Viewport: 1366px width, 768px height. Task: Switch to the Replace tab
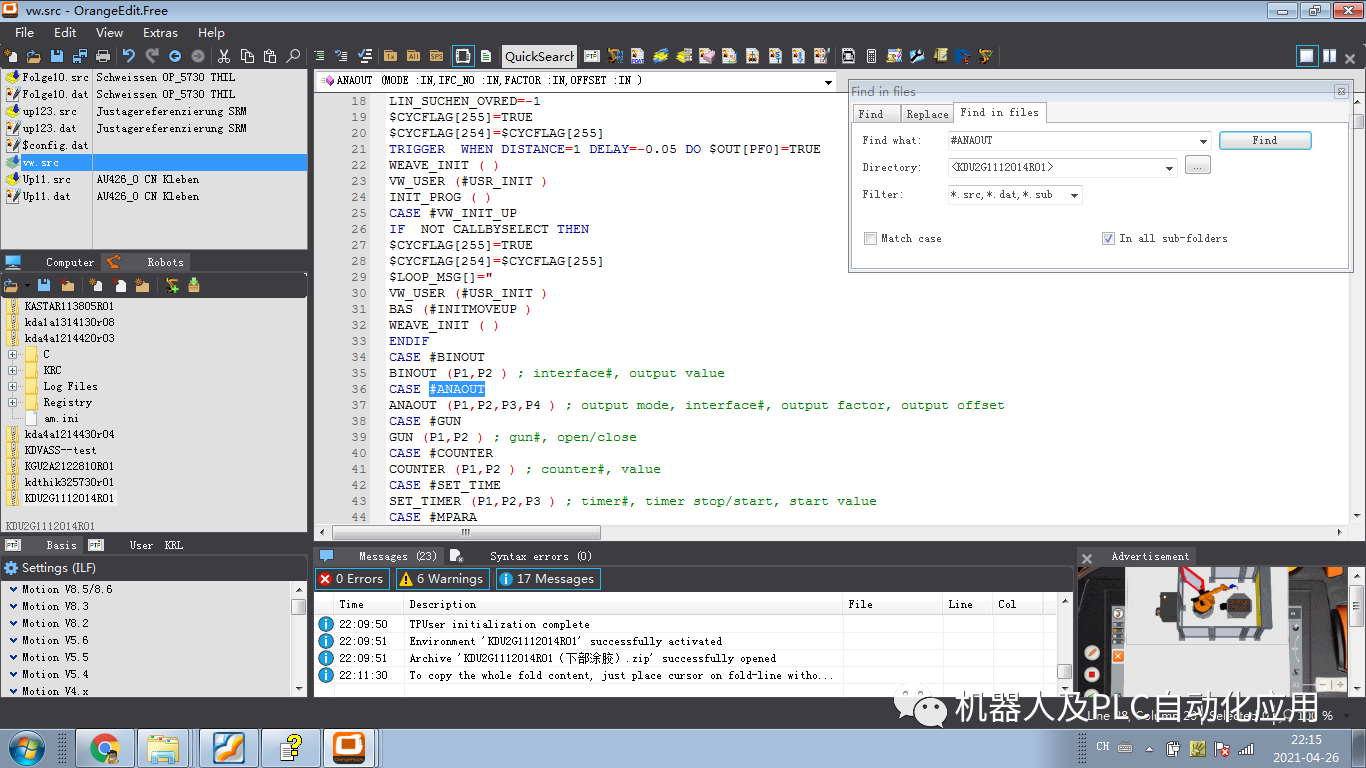click(927, 114)
